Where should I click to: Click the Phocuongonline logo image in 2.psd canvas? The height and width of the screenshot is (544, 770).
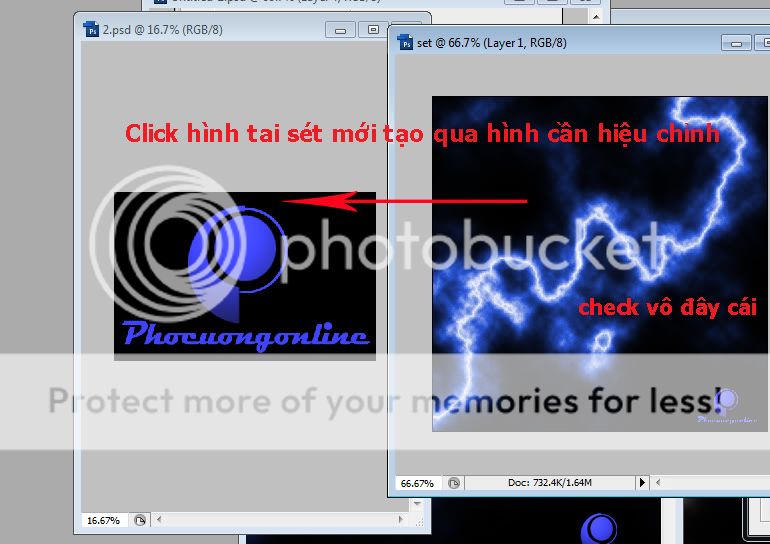point(245,276)
